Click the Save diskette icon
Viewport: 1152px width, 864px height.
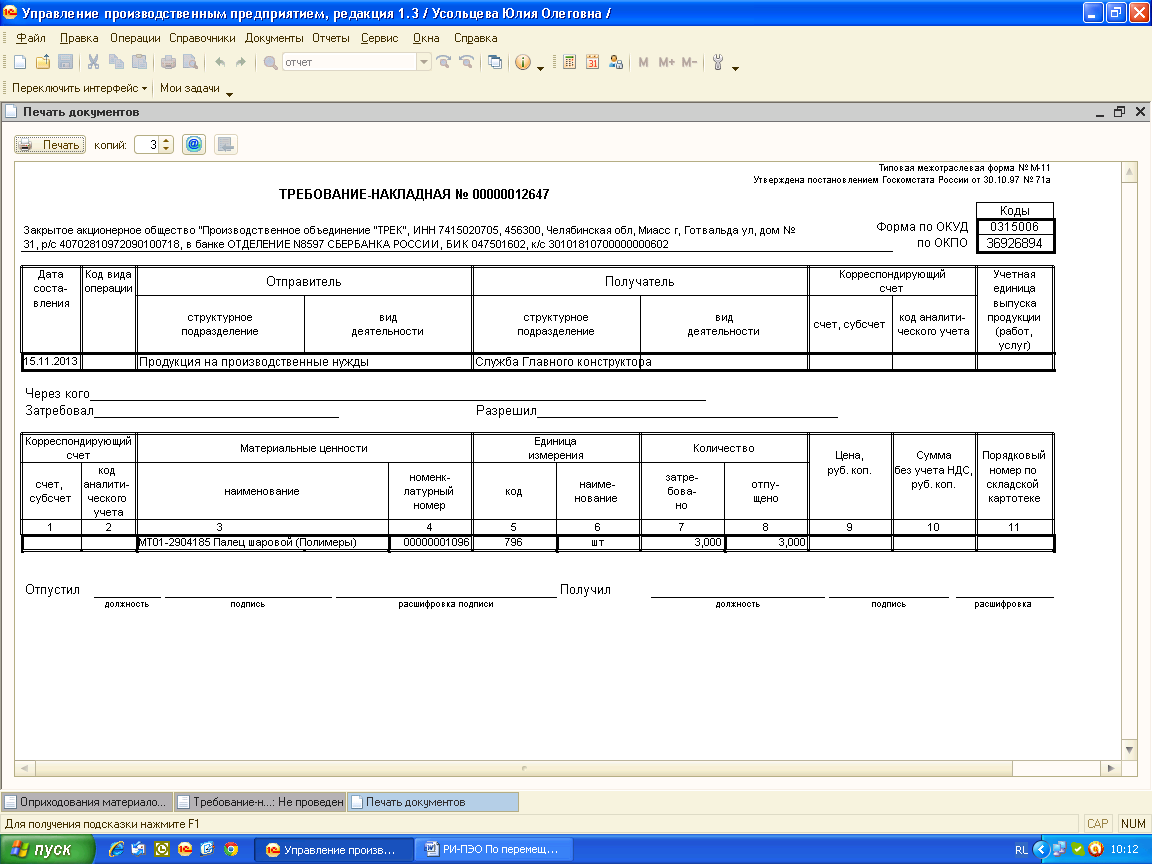(65, 62)
